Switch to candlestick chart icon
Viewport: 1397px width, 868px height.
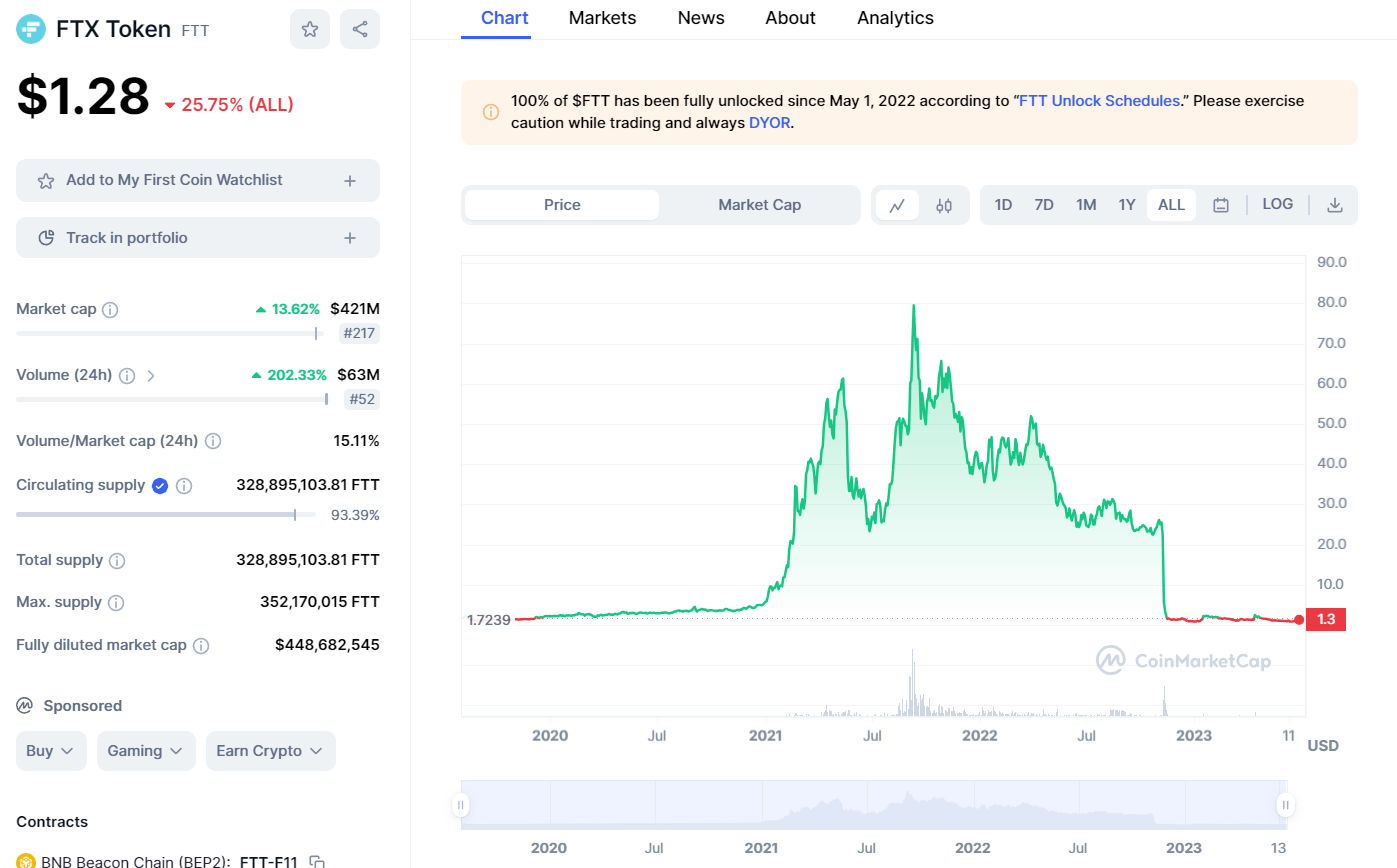(x=944, y=205)
